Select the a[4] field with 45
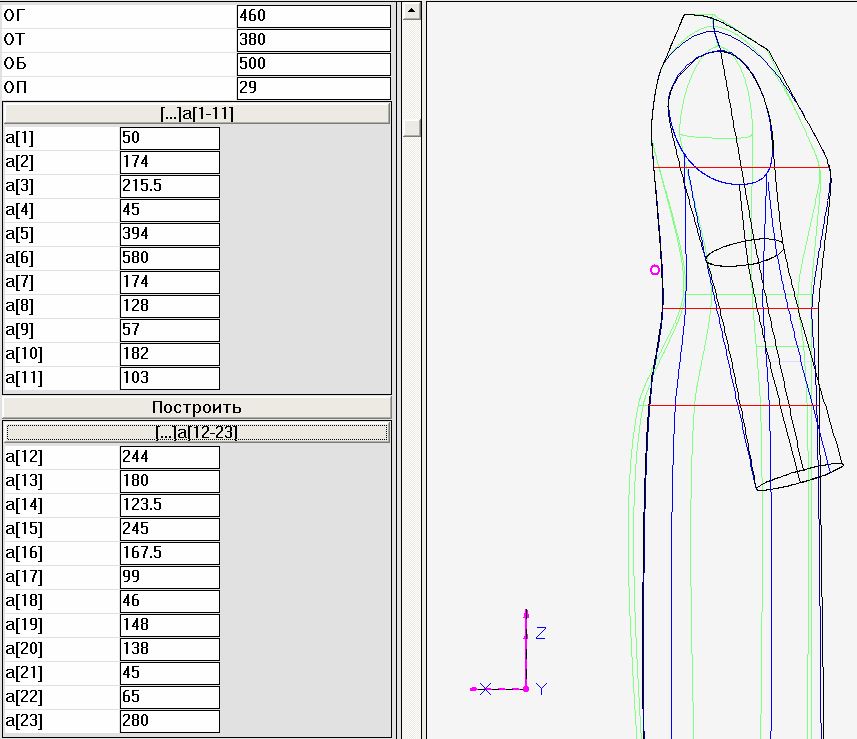Screen dimensions: 857x739 [x=170, y=210]
